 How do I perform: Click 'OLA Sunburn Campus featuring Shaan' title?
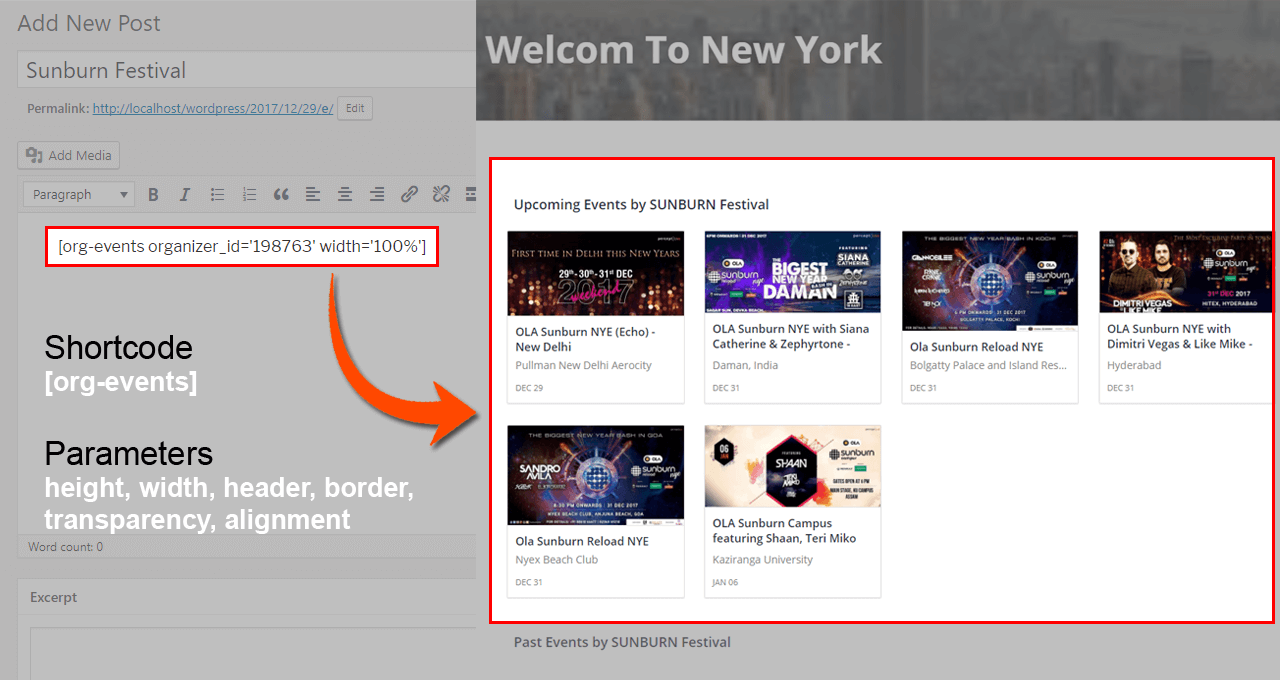784,530
